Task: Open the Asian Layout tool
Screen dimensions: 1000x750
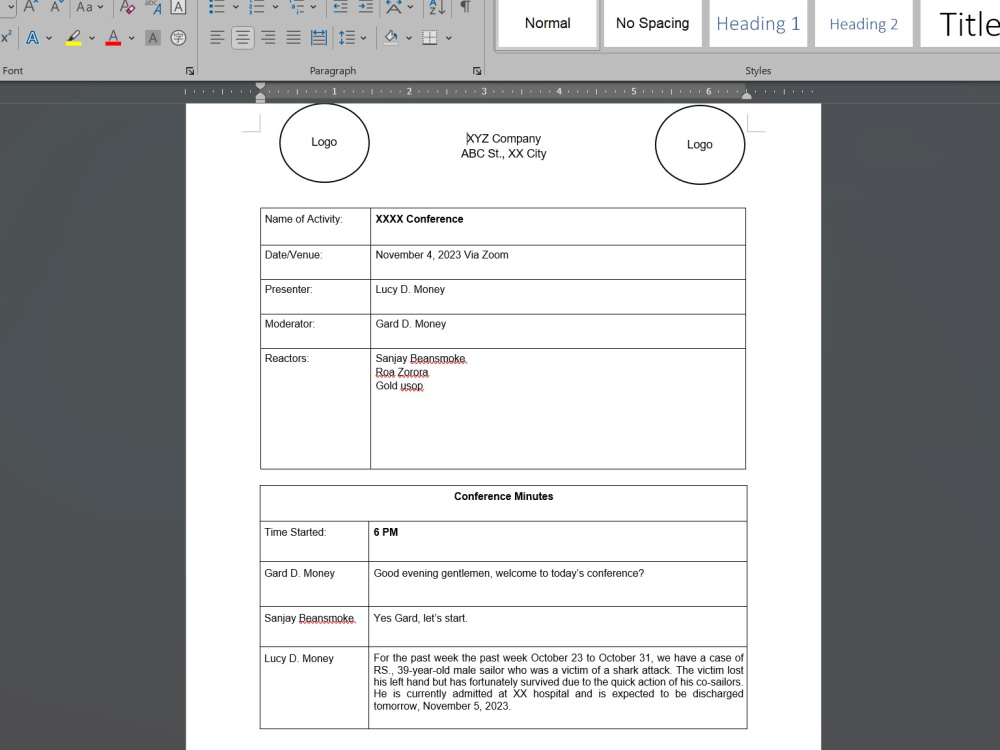Action: point(394,7)
